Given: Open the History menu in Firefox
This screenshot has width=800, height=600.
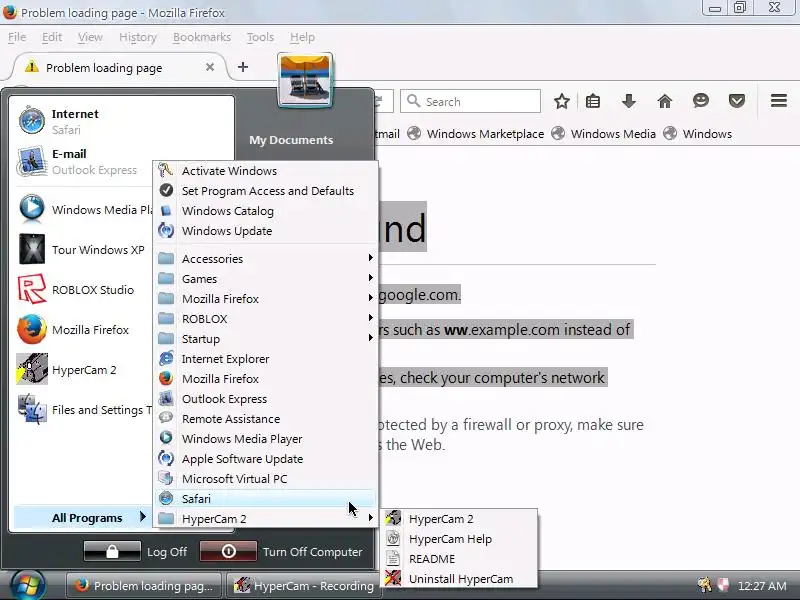Looking at the screenshot, I should (137, 37).
